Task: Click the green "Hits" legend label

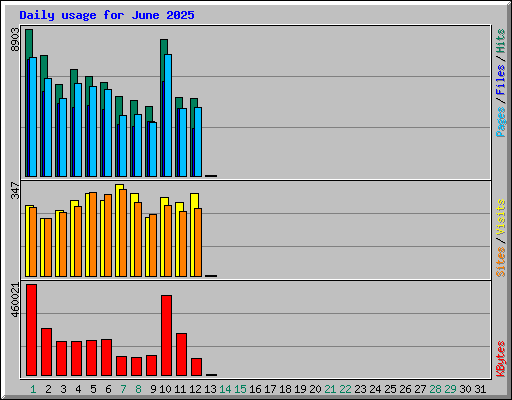Action: point(501,41)
